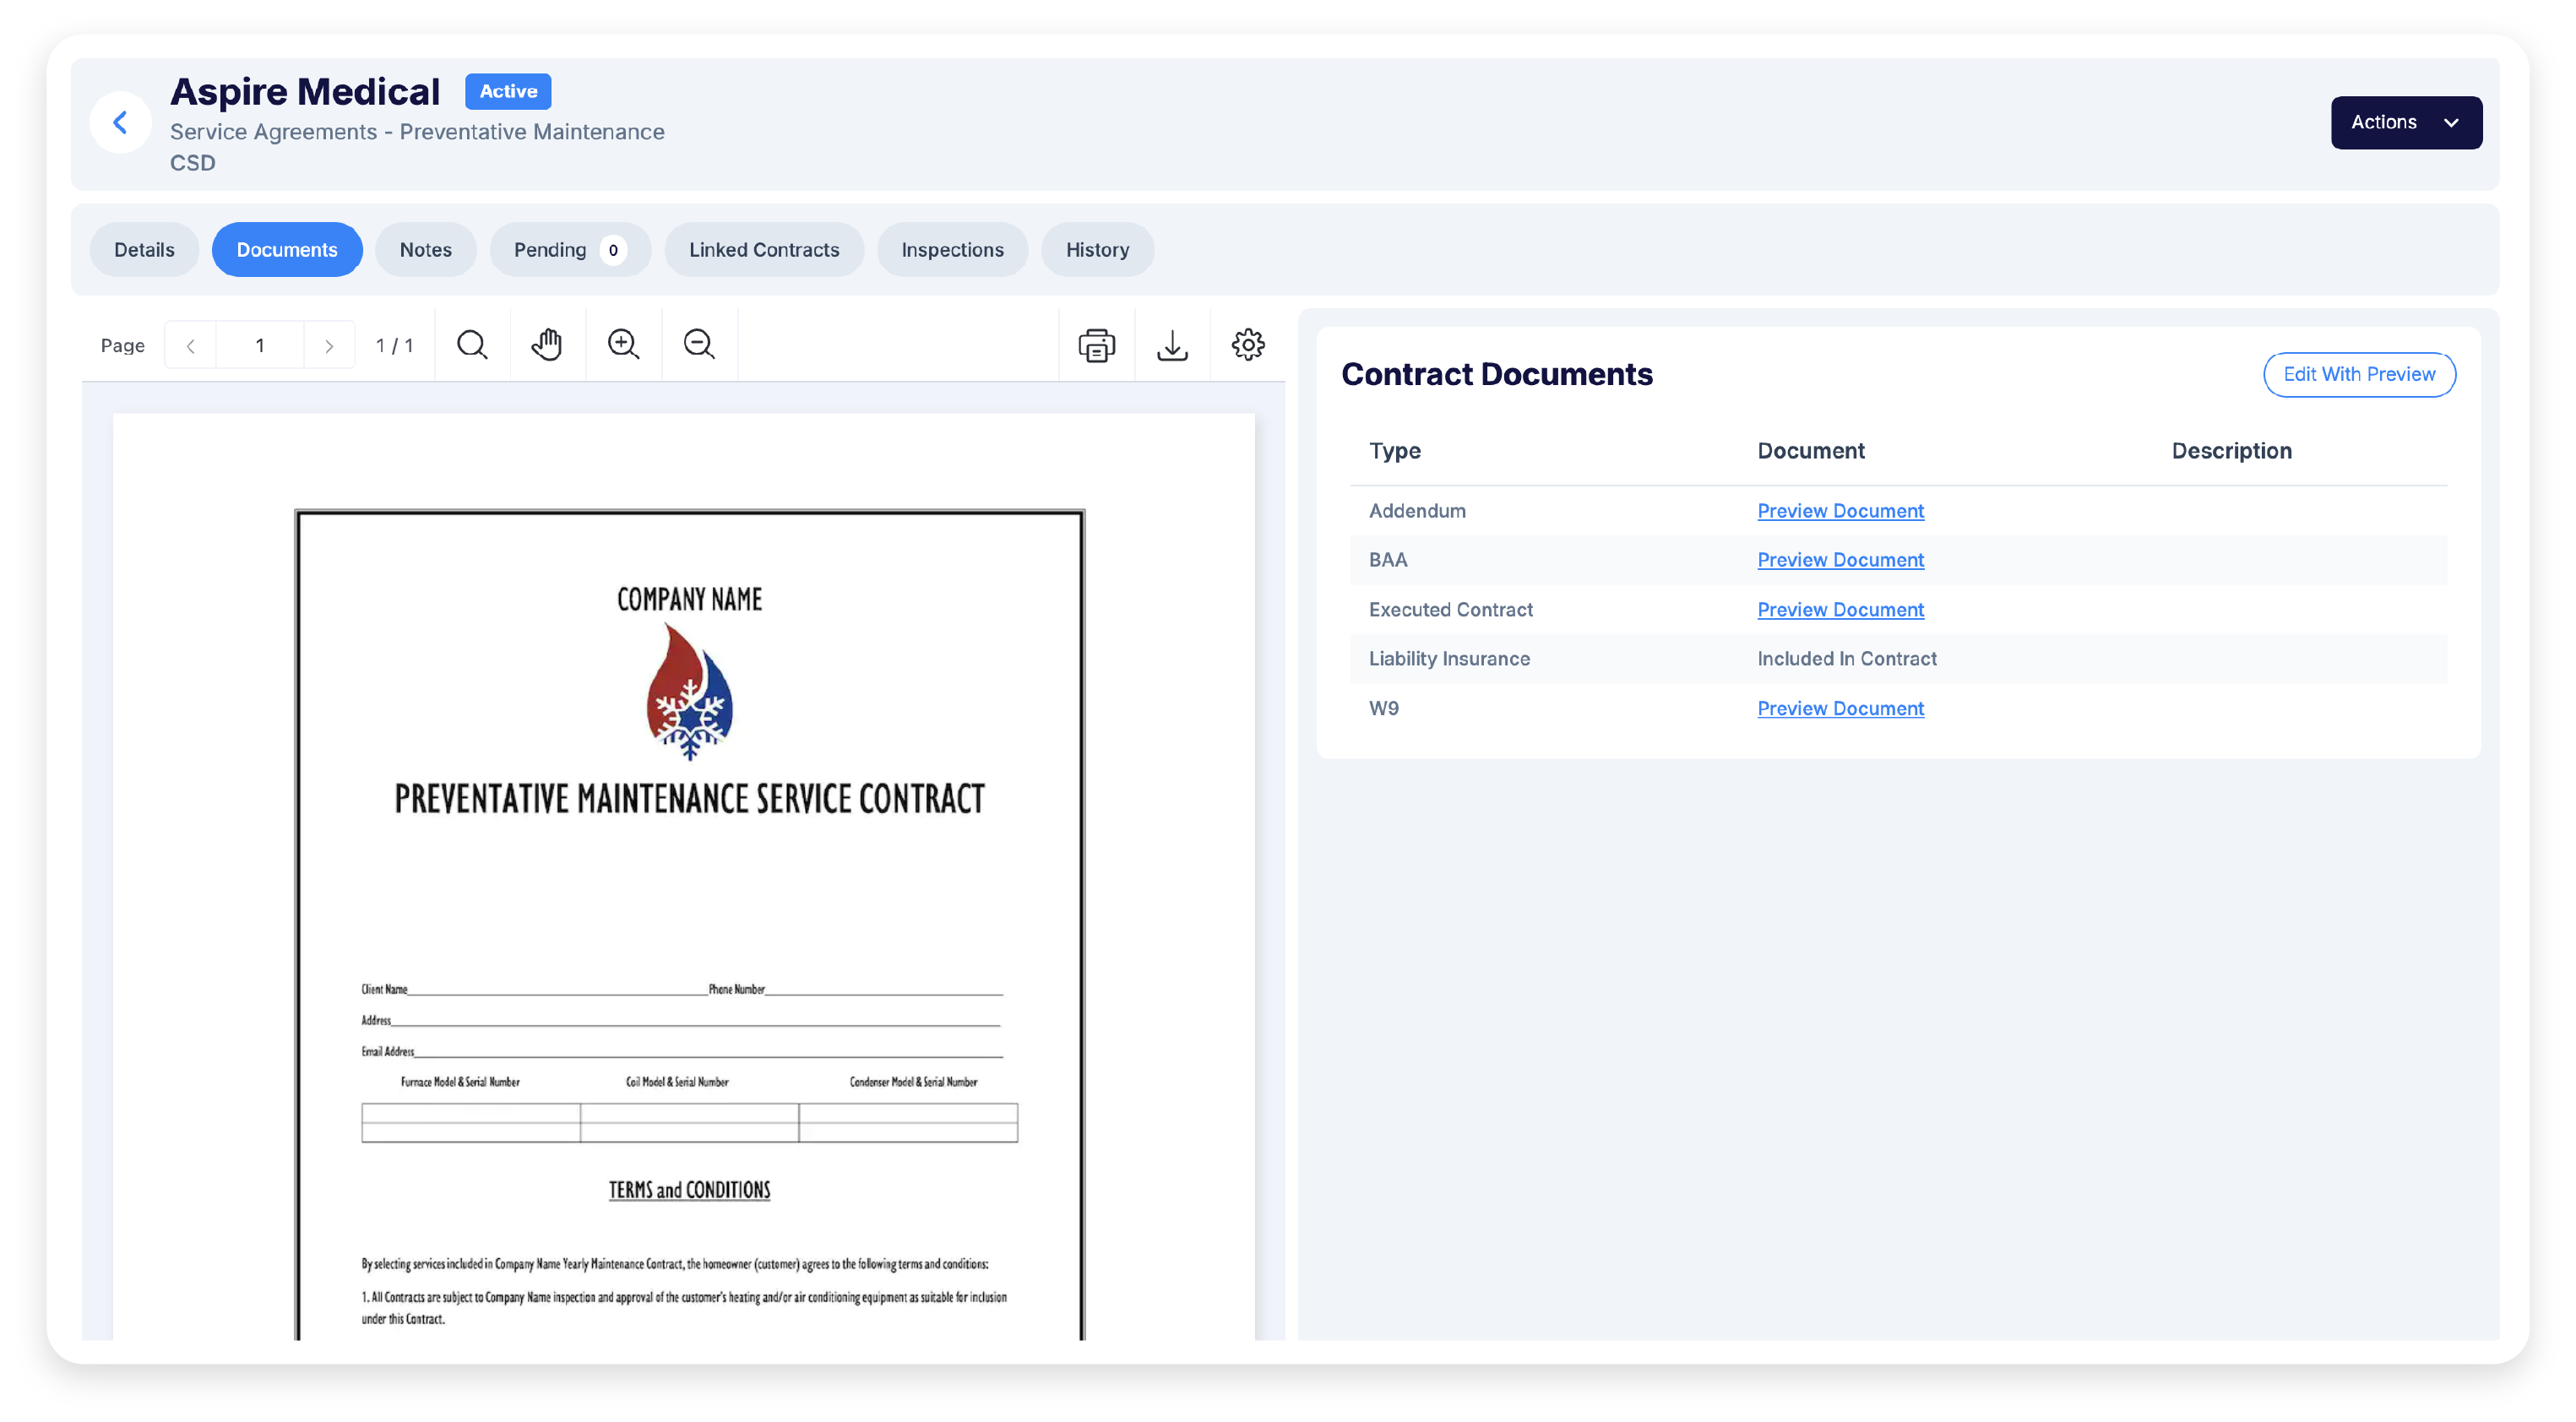Switch to the Inspections tab
The width and height of the screenshot is (2576, 1422).
click(952, 249)
